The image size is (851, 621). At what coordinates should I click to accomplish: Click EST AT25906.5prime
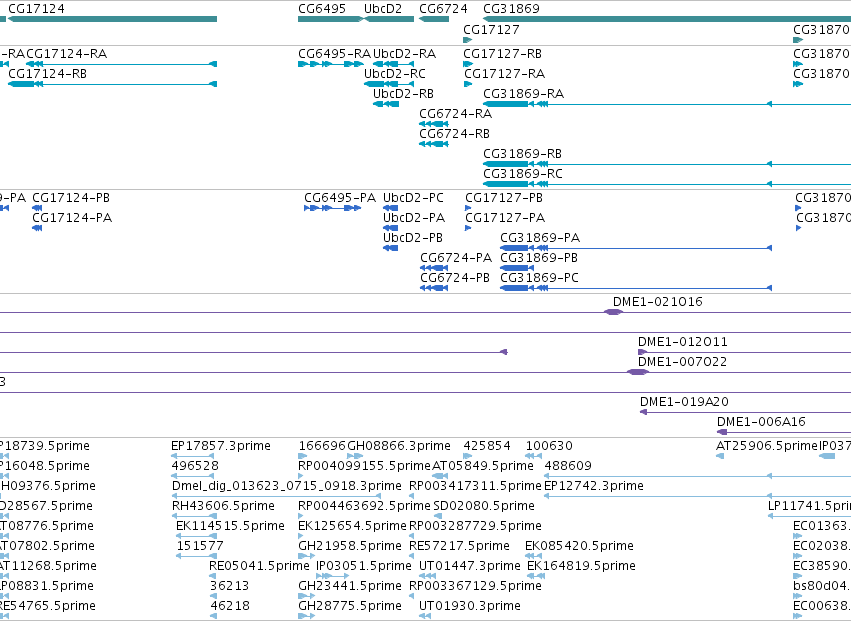tap(767, 446)
